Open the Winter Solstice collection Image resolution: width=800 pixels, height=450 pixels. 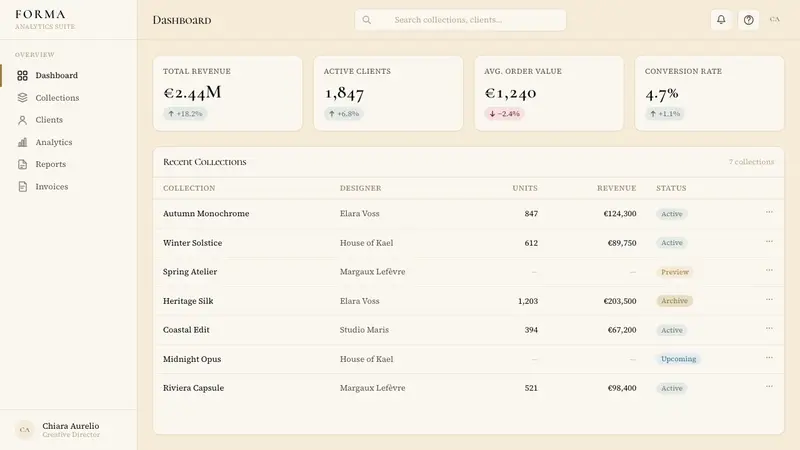point(192,243)
